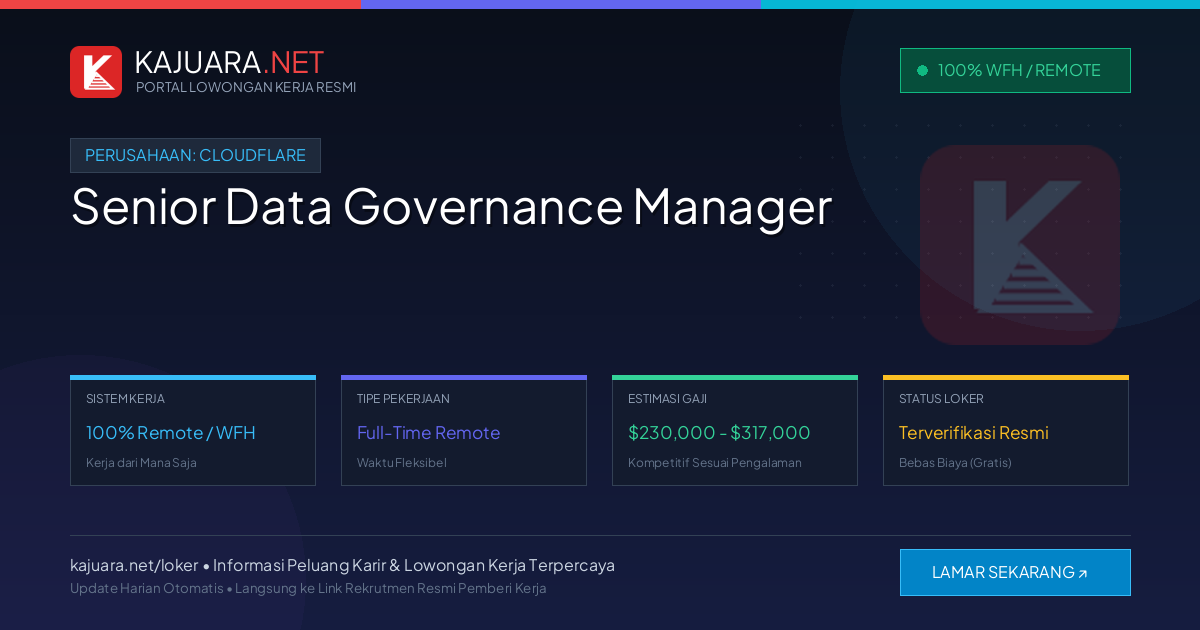This screenshot has width=1200, height=630.
Task: Click the green dot in the WFH badge
Action: click(922, 71)
